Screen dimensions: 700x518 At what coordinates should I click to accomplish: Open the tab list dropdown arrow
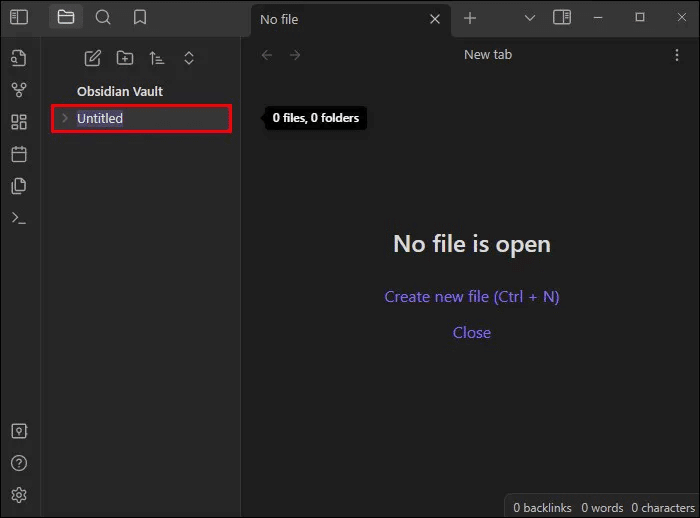(x=530, y=18)
